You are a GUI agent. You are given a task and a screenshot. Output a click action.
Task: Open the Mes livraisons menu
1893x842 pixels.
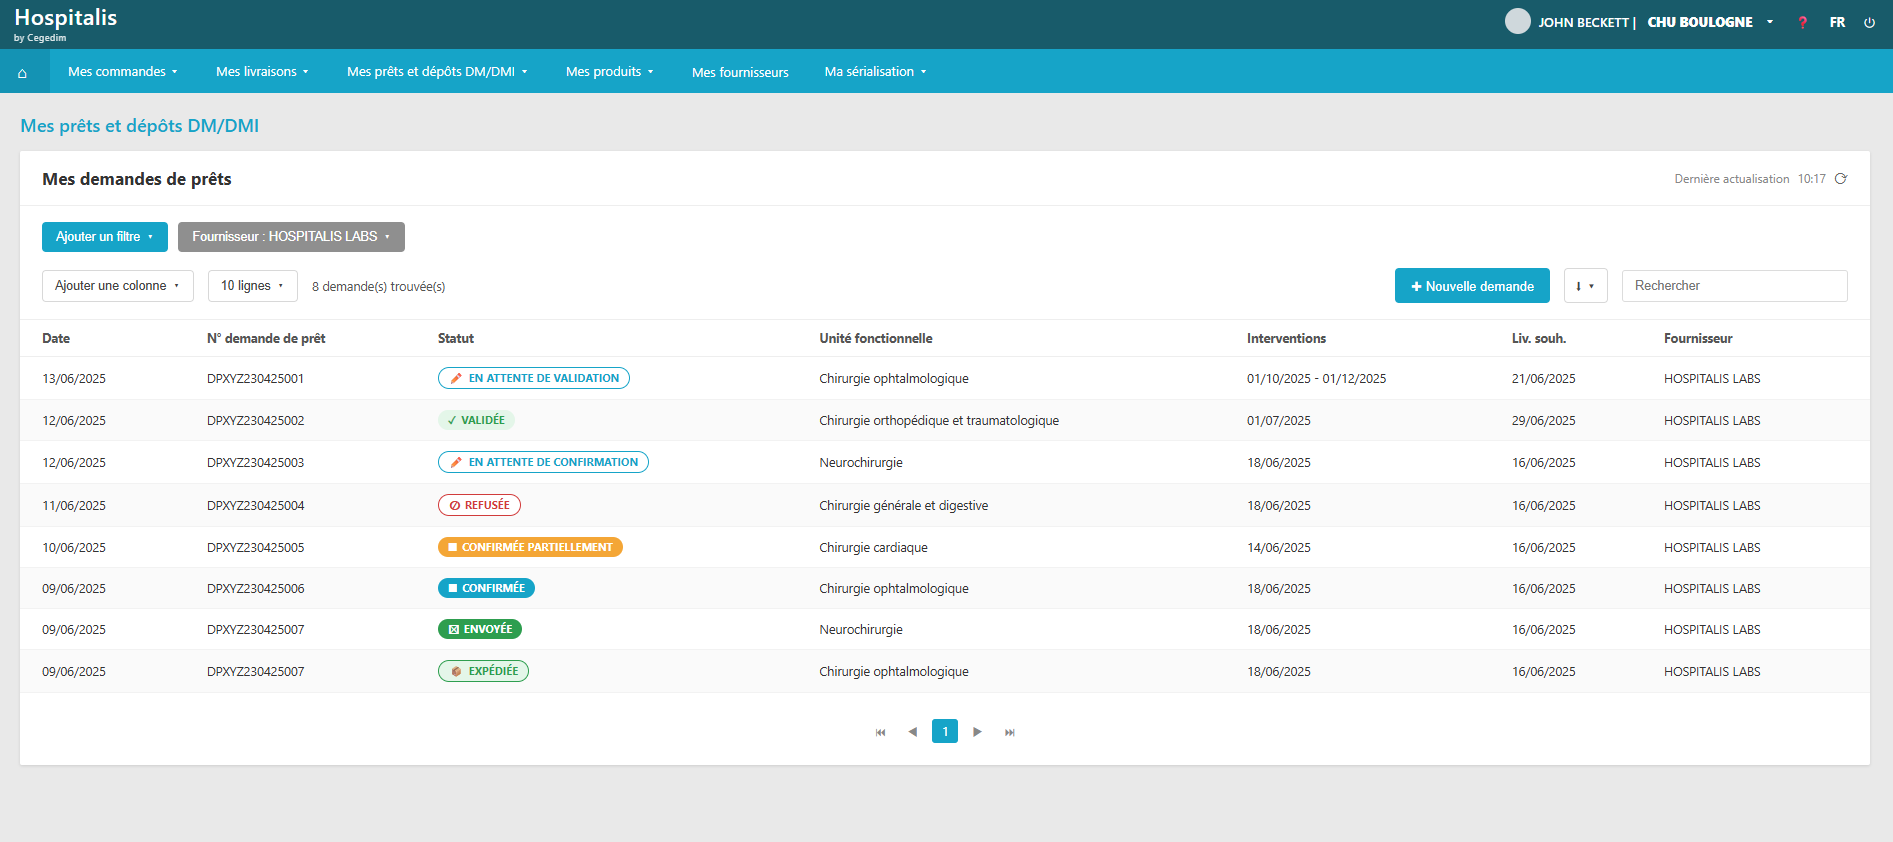click(x=262, y=72)
